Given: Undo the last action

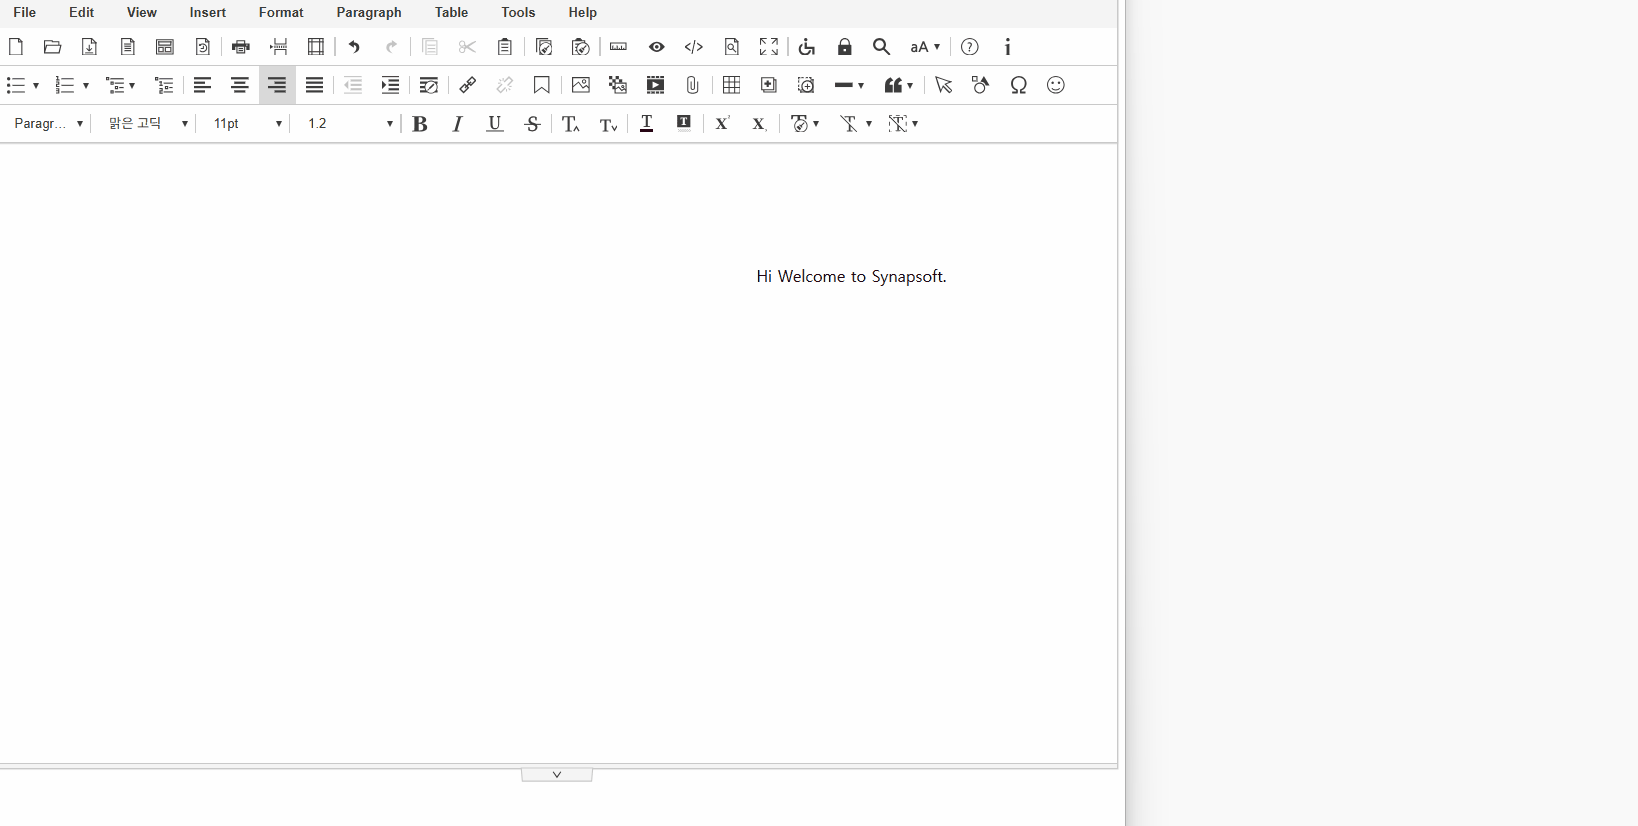Looking at the screenshot, I should click(x=354, y=47).
